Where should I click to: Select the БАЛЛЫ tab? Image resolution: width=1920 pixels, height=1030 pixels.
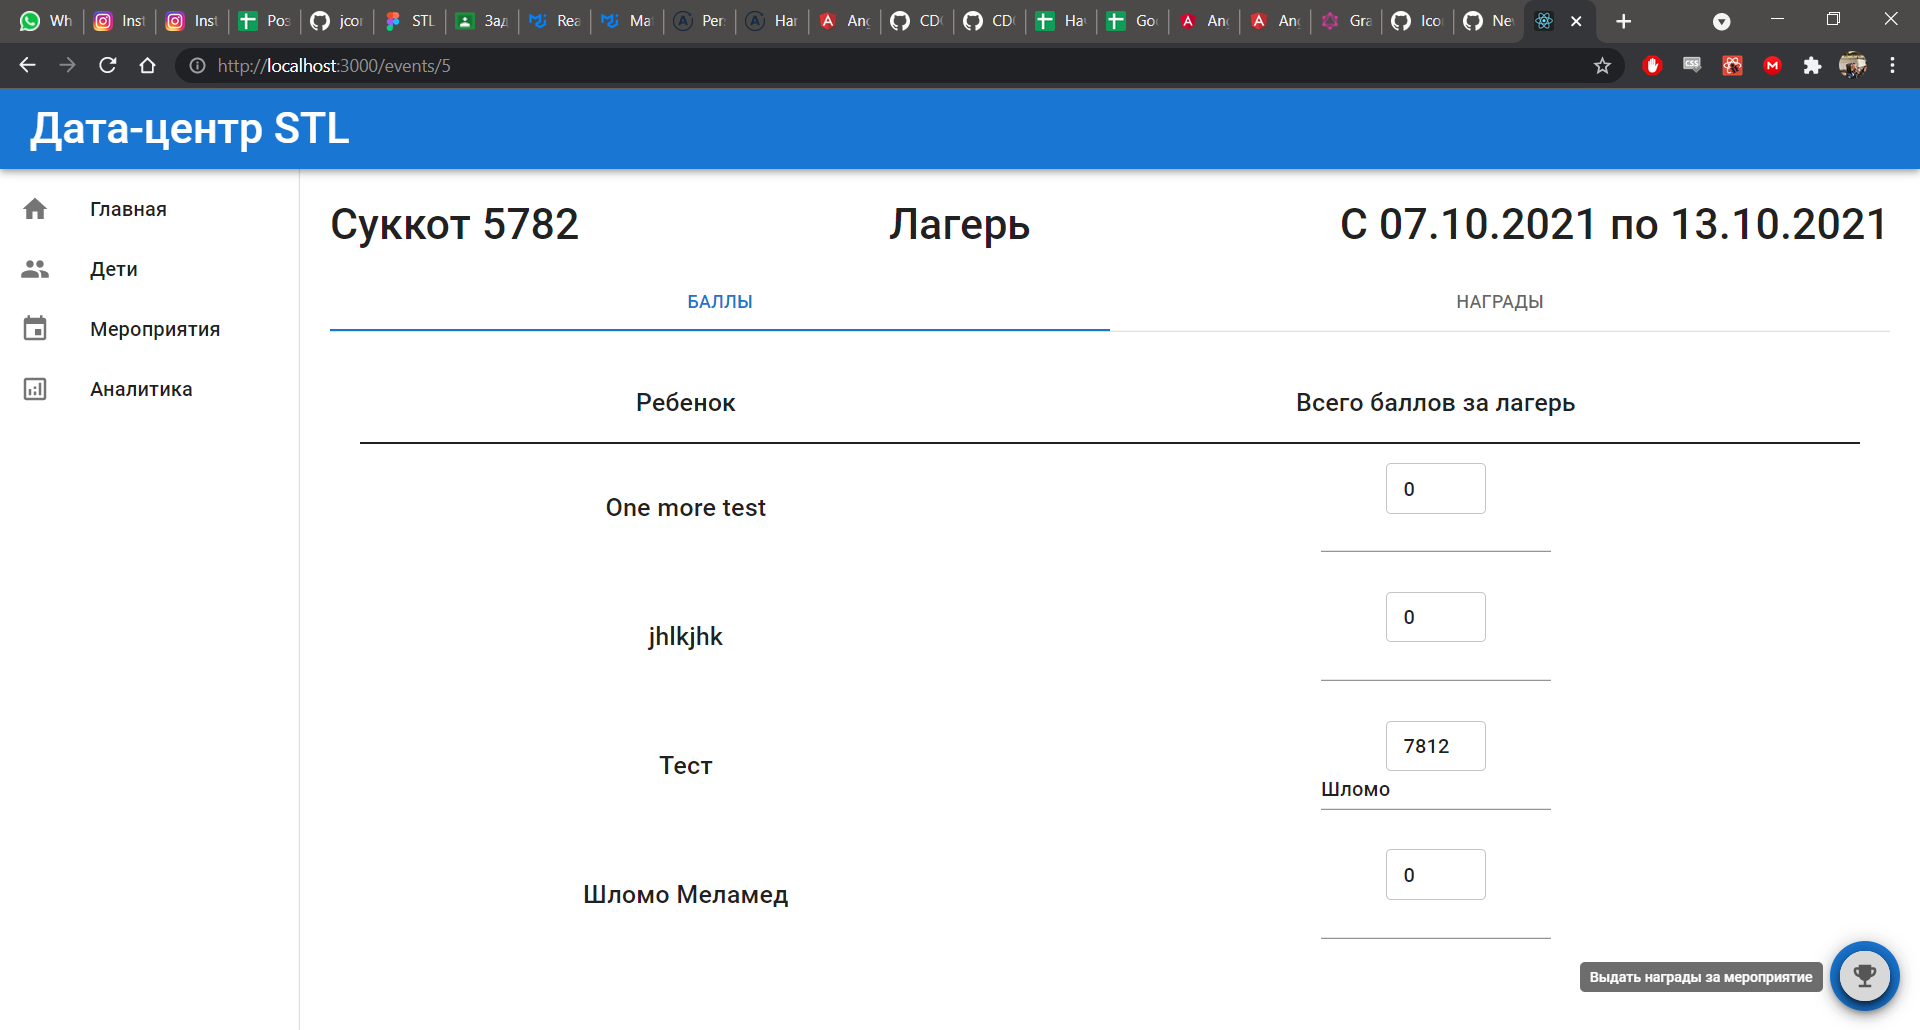(x=719, y=301)
